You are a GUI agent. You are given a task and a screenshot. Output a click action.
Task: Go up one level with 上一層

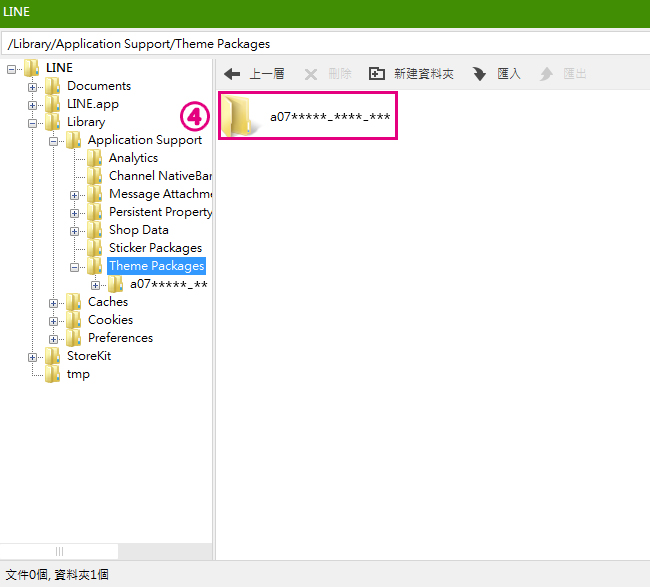pyautogui.click(x=267, y=74)
